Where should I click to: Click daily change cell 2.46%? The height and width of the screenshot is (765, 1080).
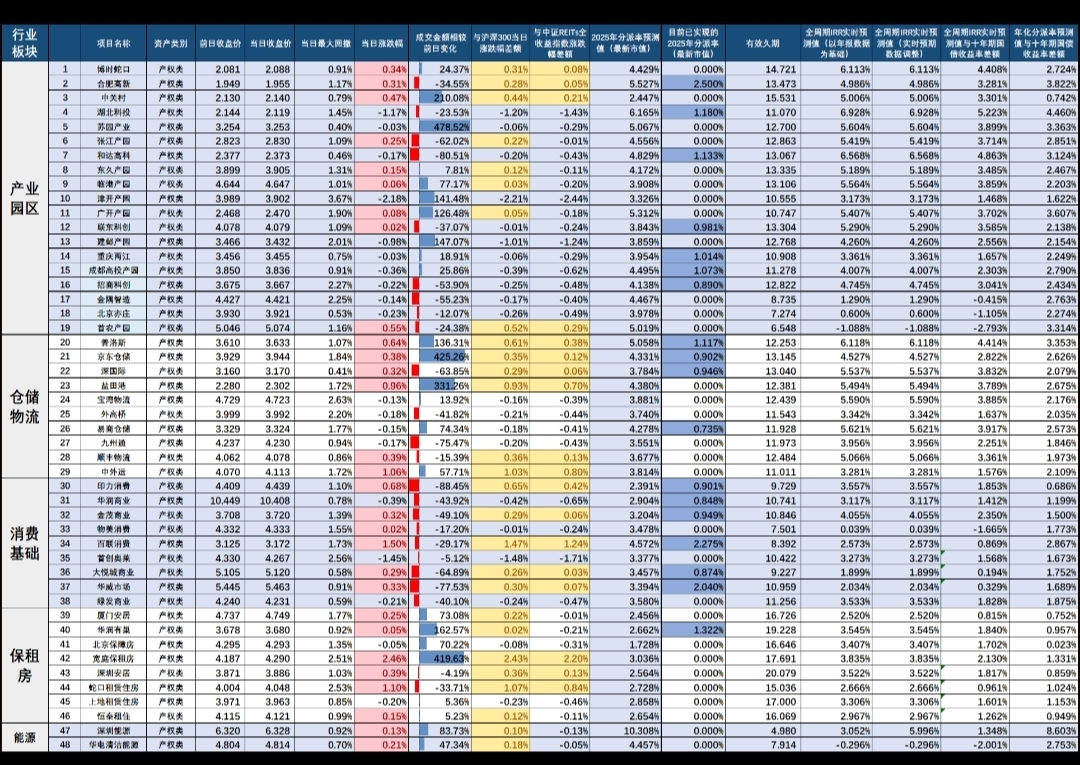point(382,658)
